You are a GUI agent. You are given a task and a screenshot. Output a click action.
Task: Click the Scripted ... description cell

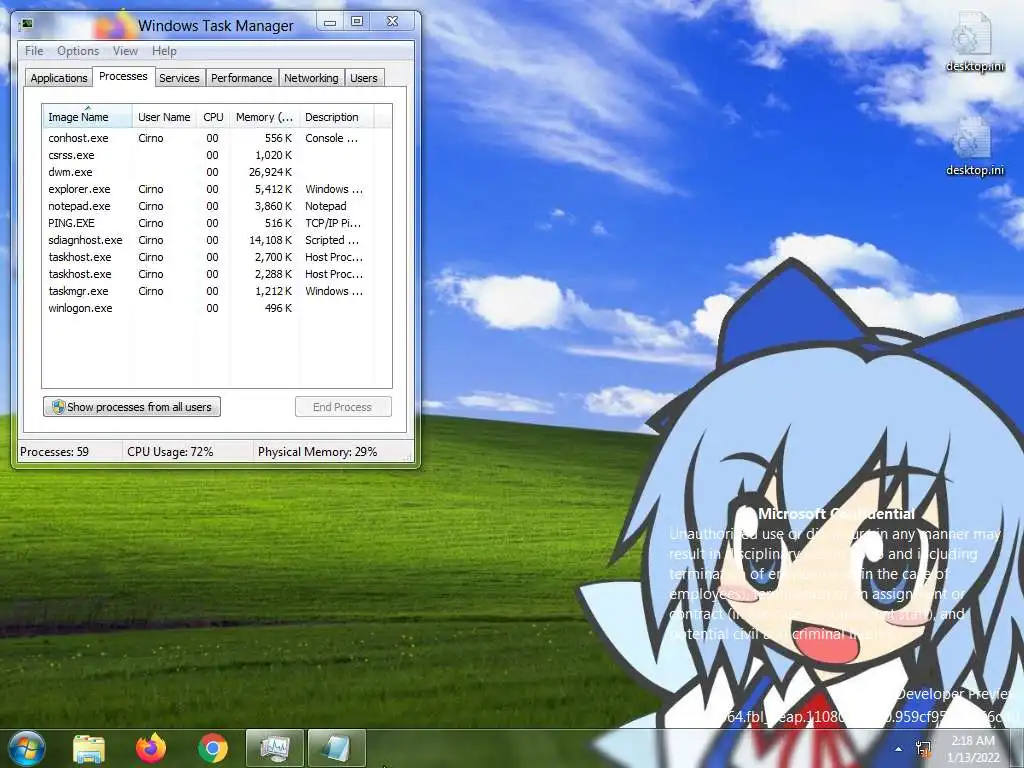(x=332, y=240)
